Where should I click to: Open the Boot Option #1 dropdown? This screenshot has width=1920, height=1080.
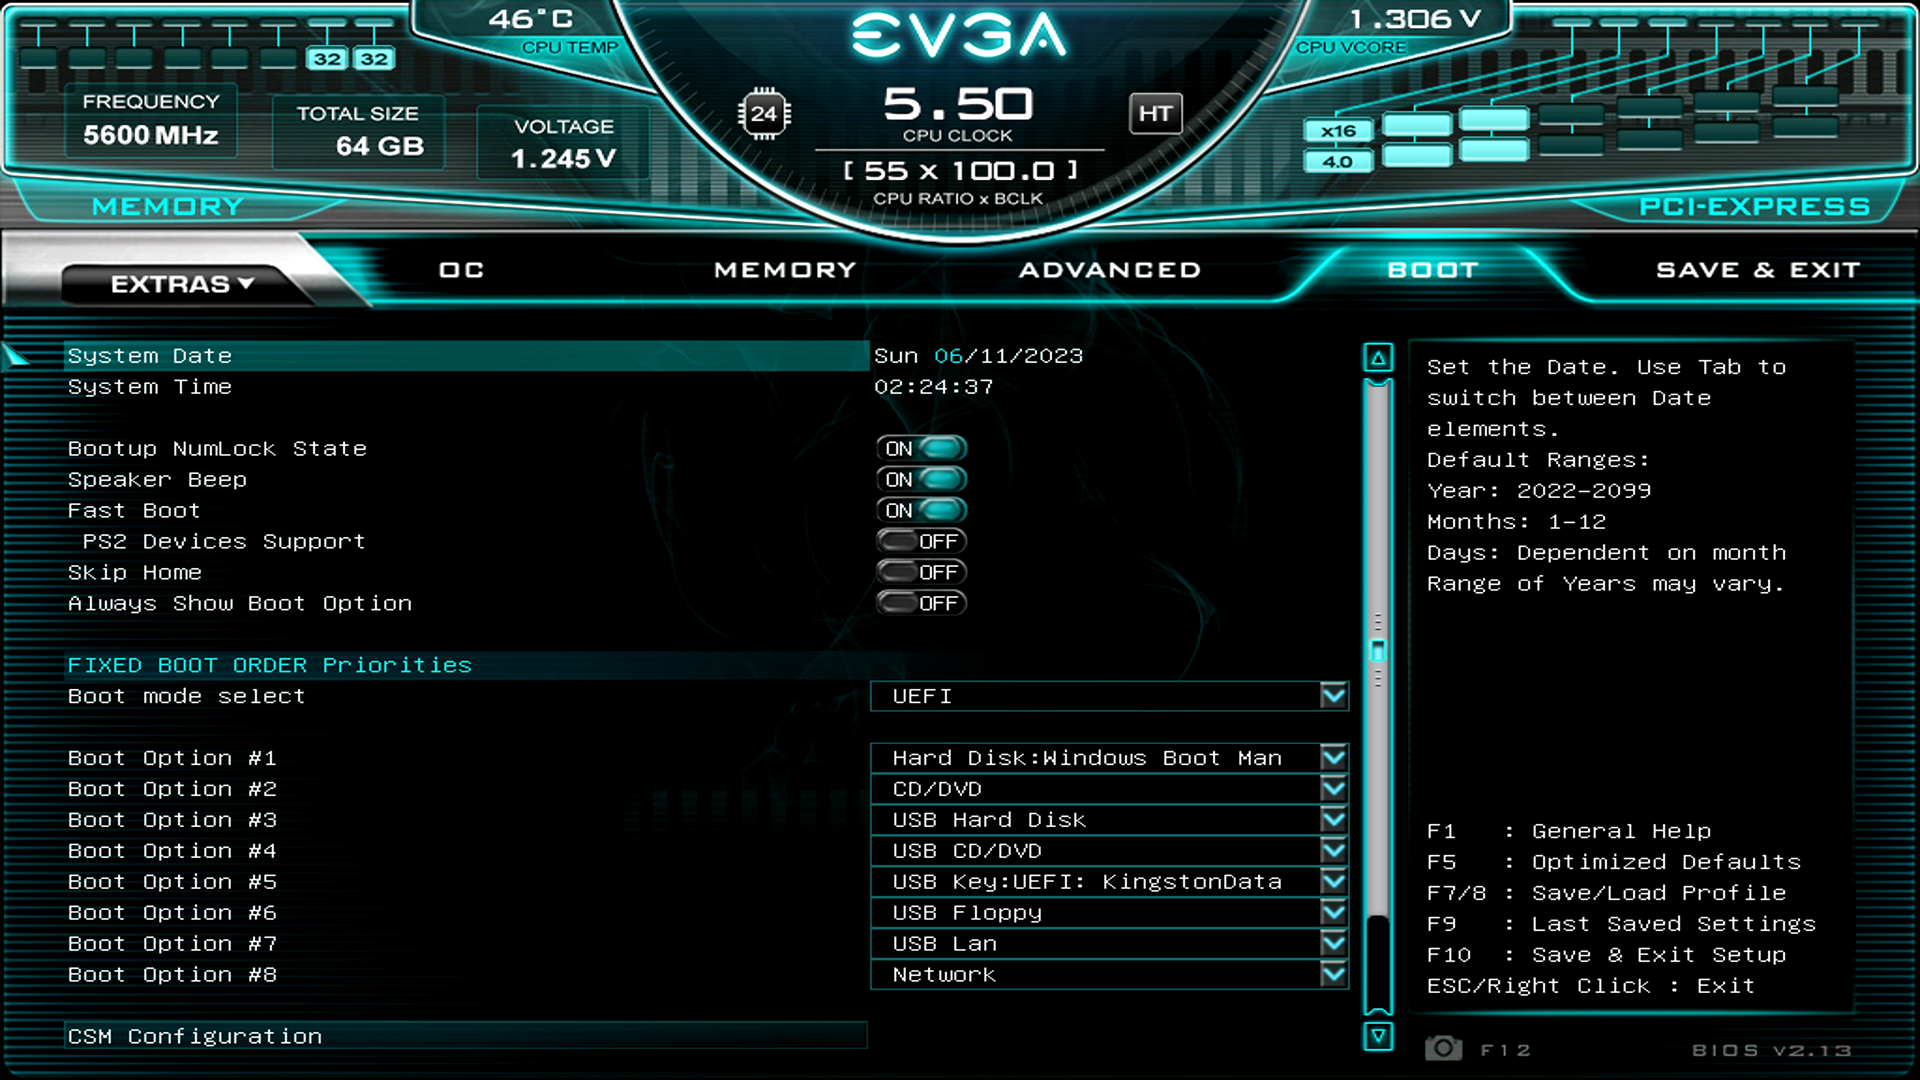pos(1334,758)
